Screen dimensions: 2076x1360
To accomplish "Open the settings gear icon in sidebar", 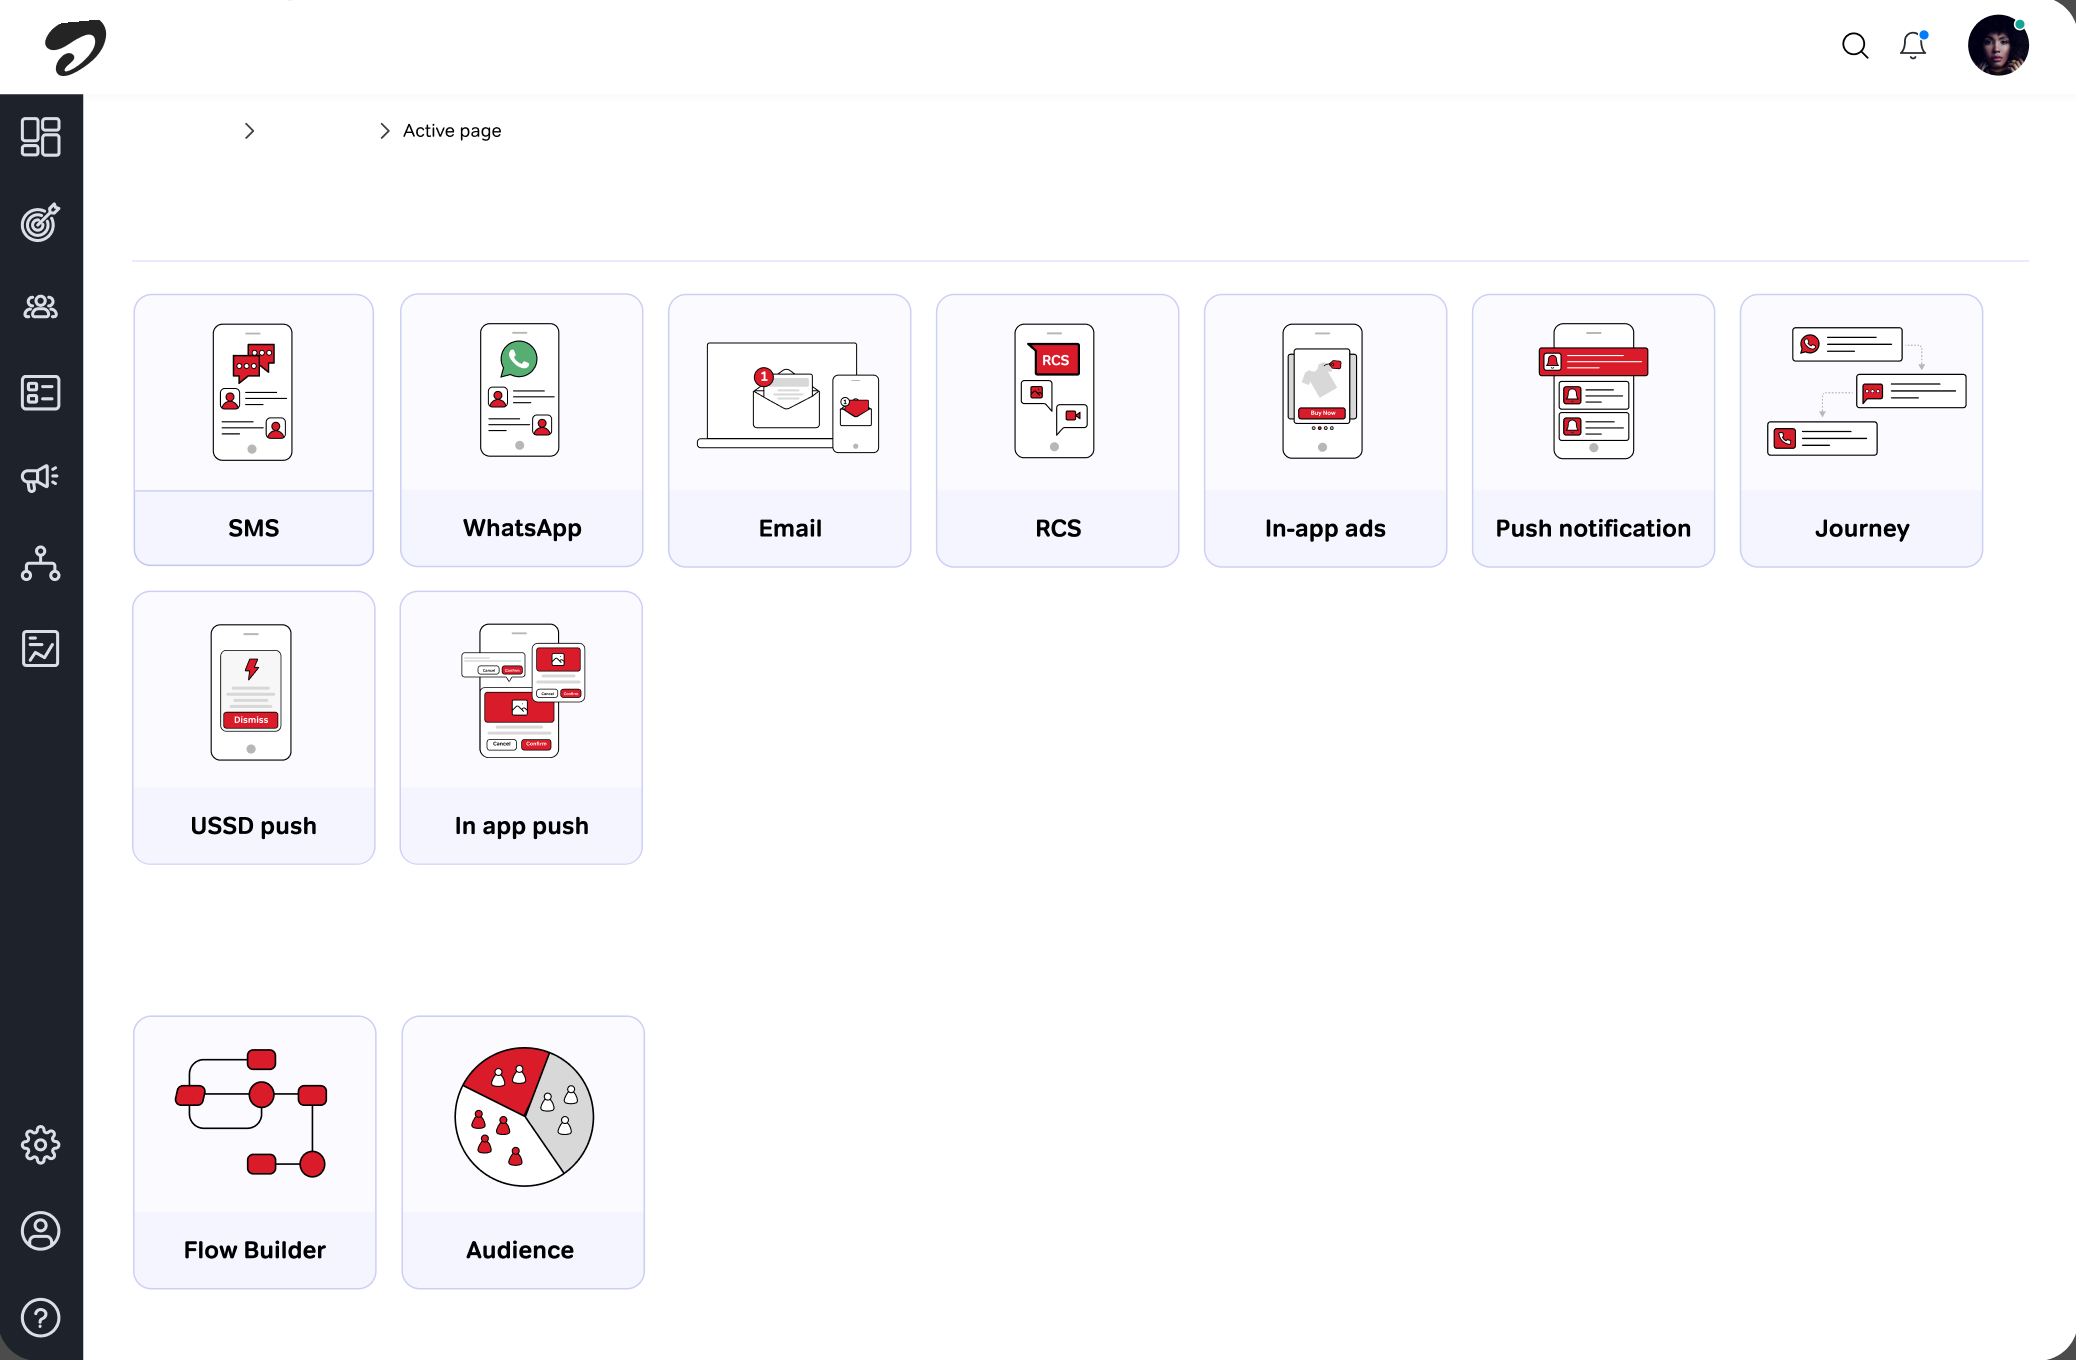I will click(41, 1145).
